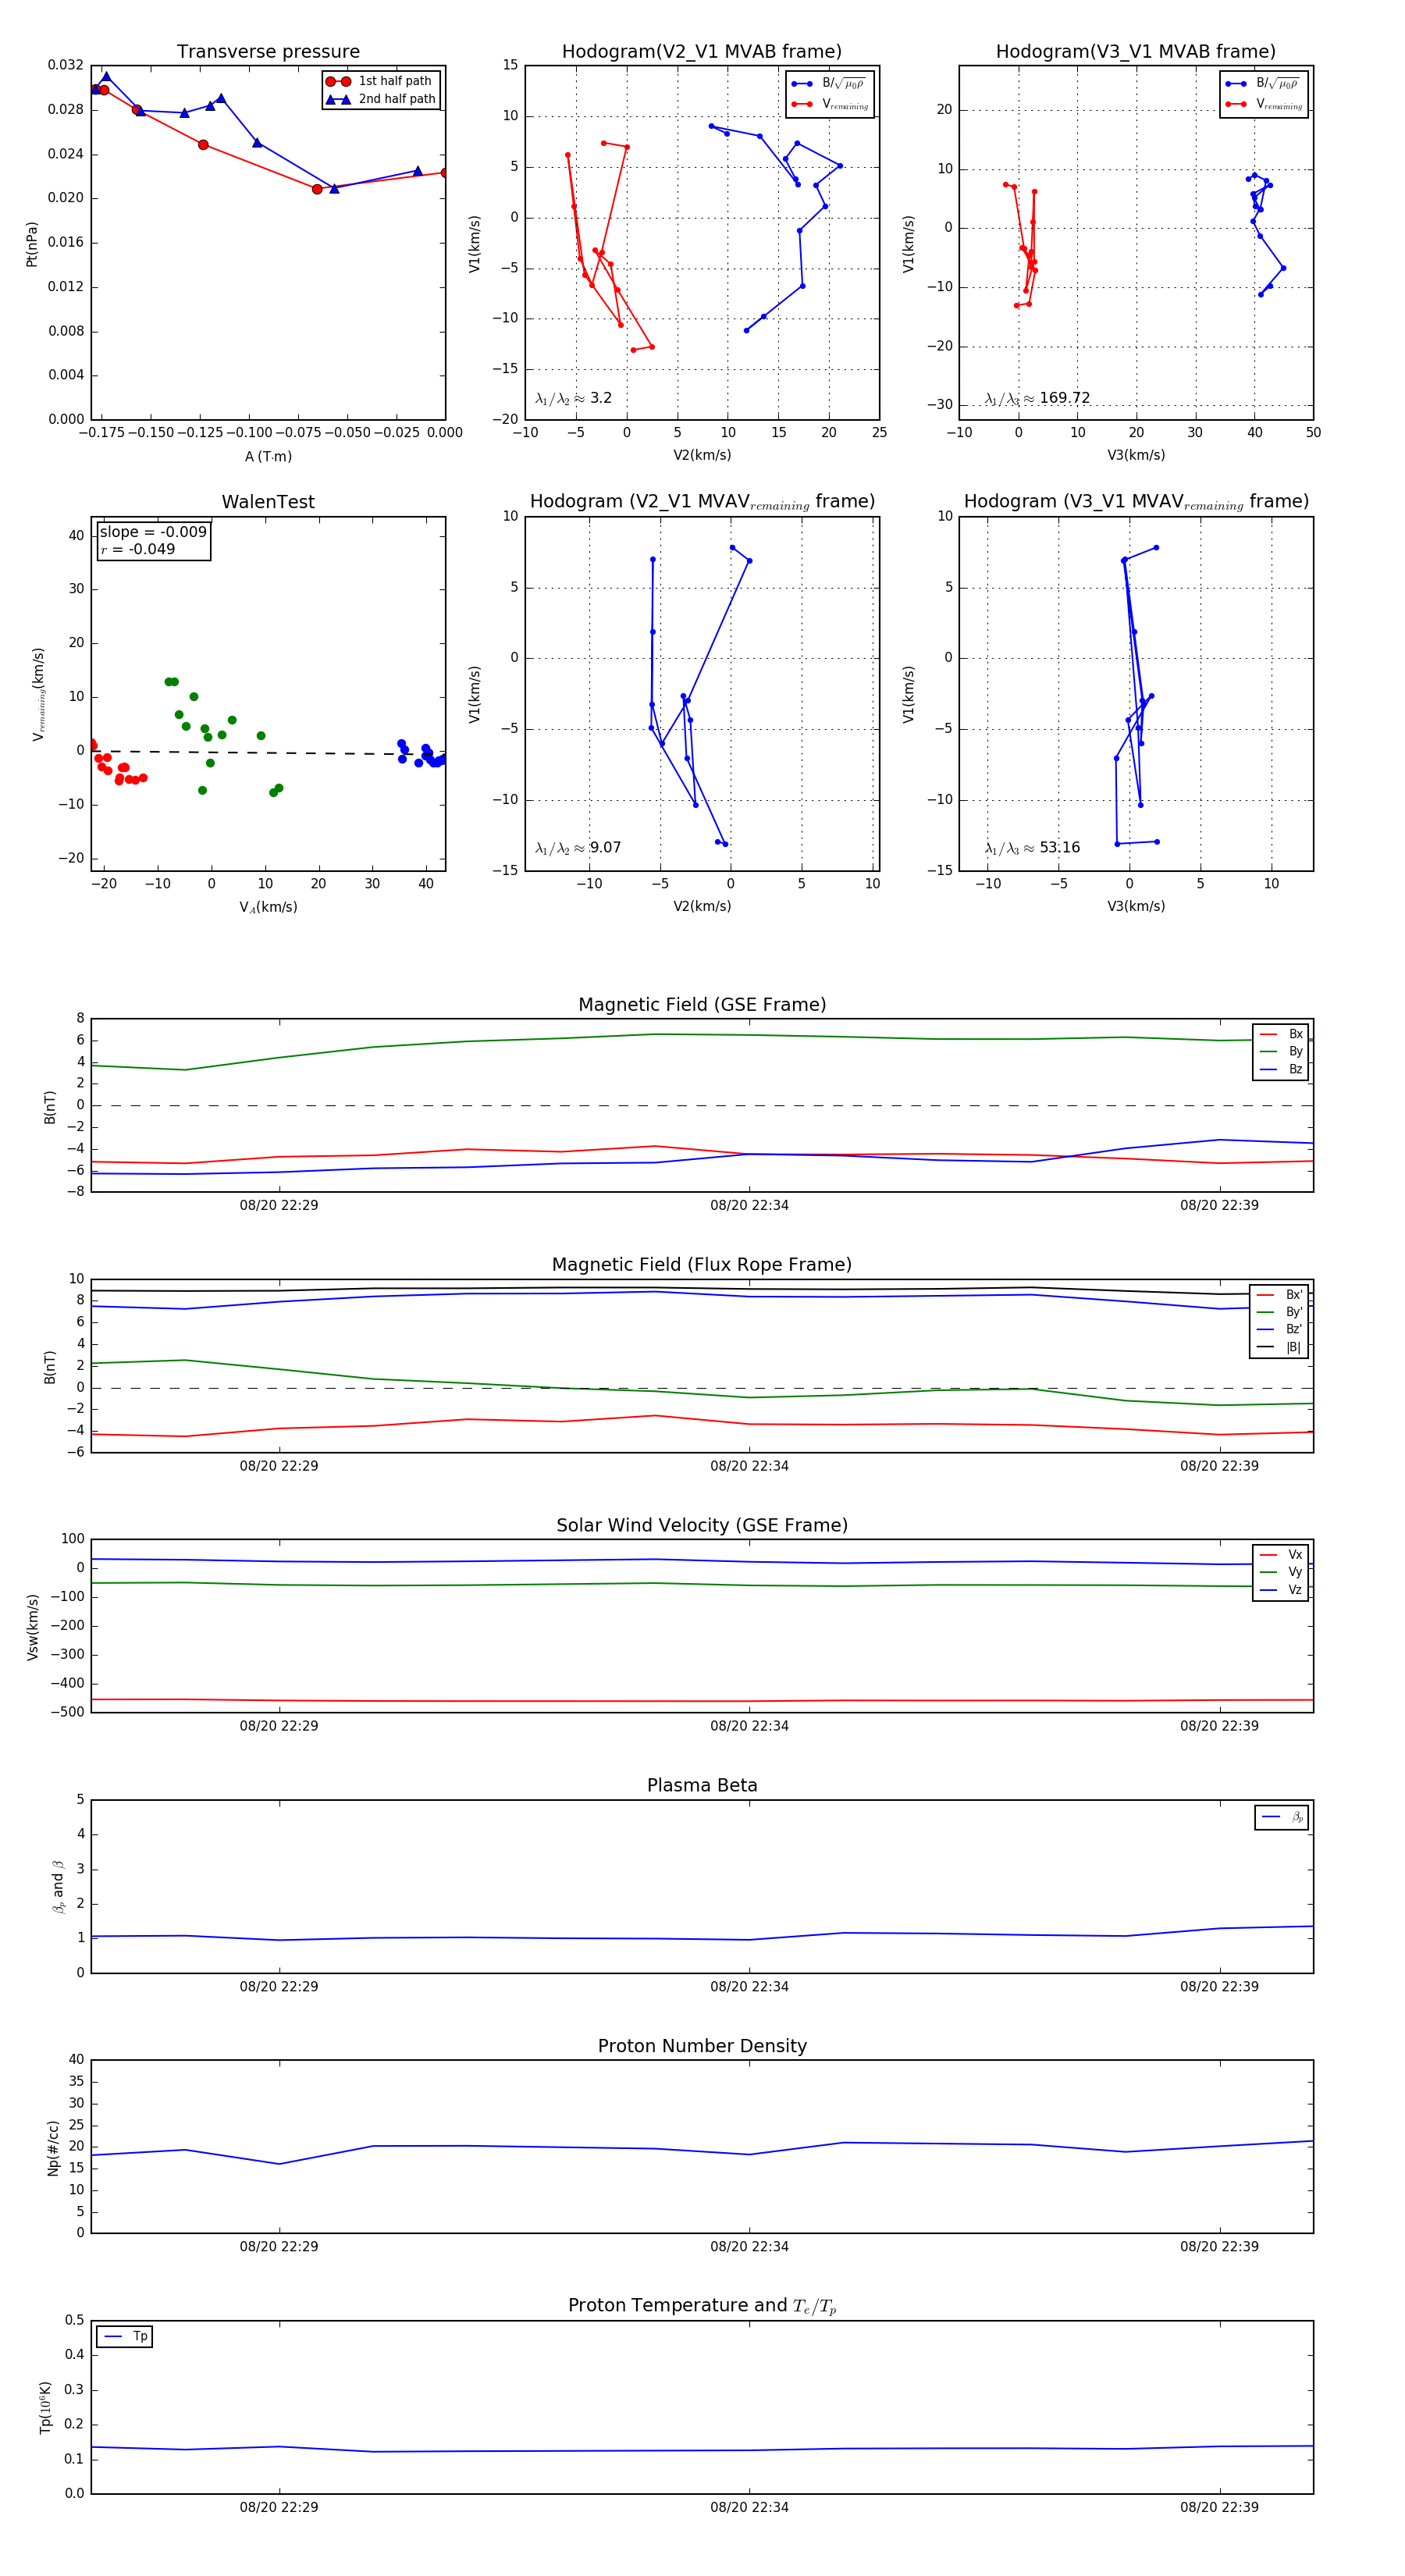
Task: Click 'V3(km/s)' label under MVAV remaining hodogram
Action: click(x=1136, y=906)
